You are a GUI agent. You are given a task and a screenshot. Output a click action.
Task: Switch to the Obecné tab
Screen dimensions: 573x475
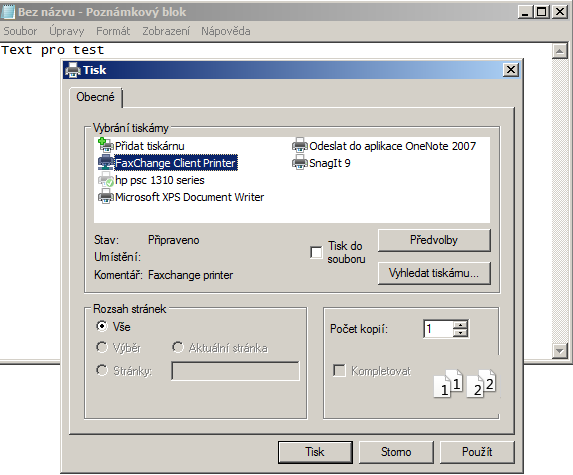[x=95, y=97]
